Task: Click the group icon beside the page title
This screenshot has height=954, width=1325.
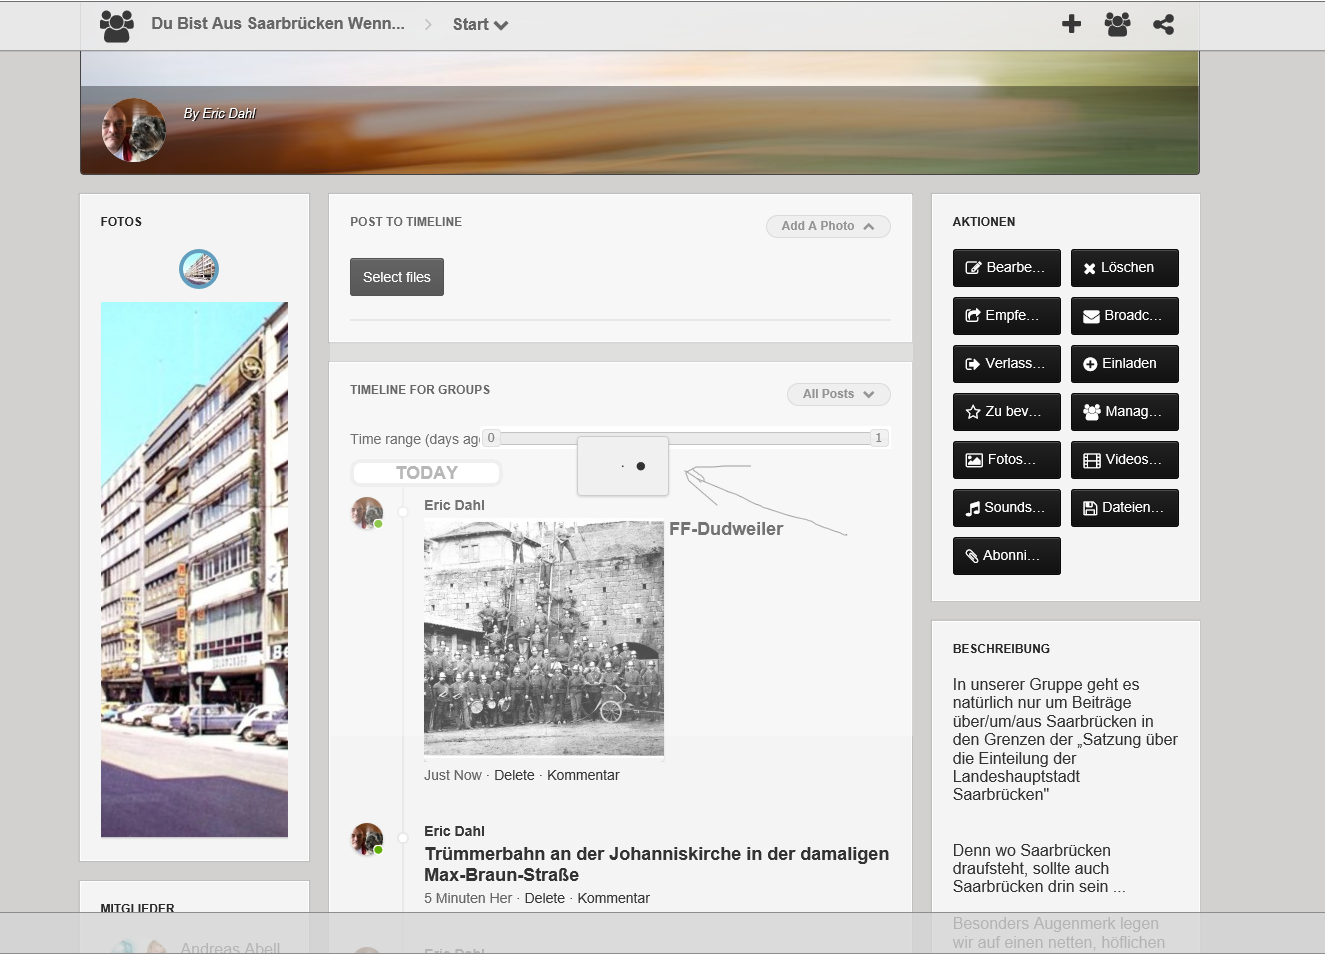Action: [x=117, y=25]
